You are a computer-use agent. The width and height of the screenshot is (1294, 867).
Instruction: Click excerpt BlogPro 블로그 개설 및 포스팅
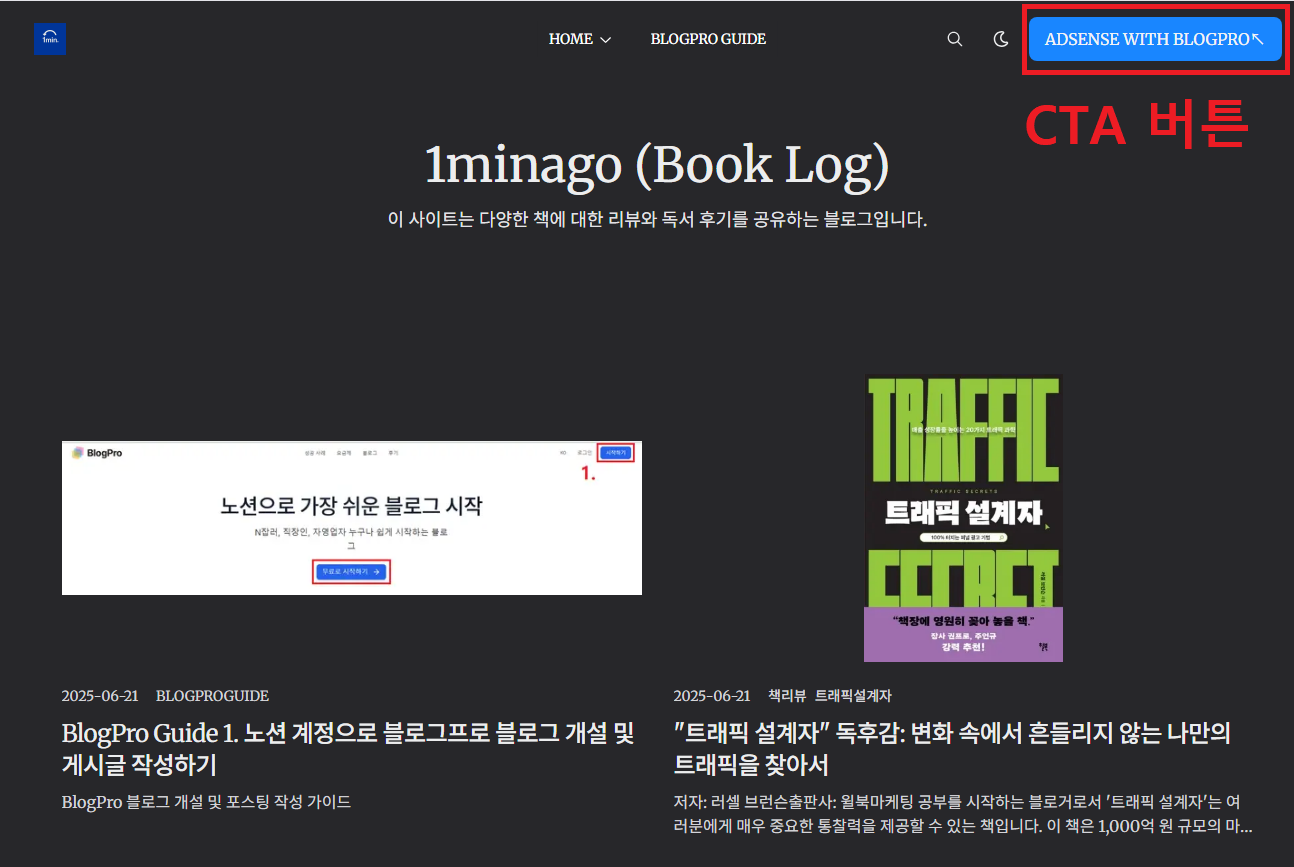pyautogui.click(x=206, y=802)
